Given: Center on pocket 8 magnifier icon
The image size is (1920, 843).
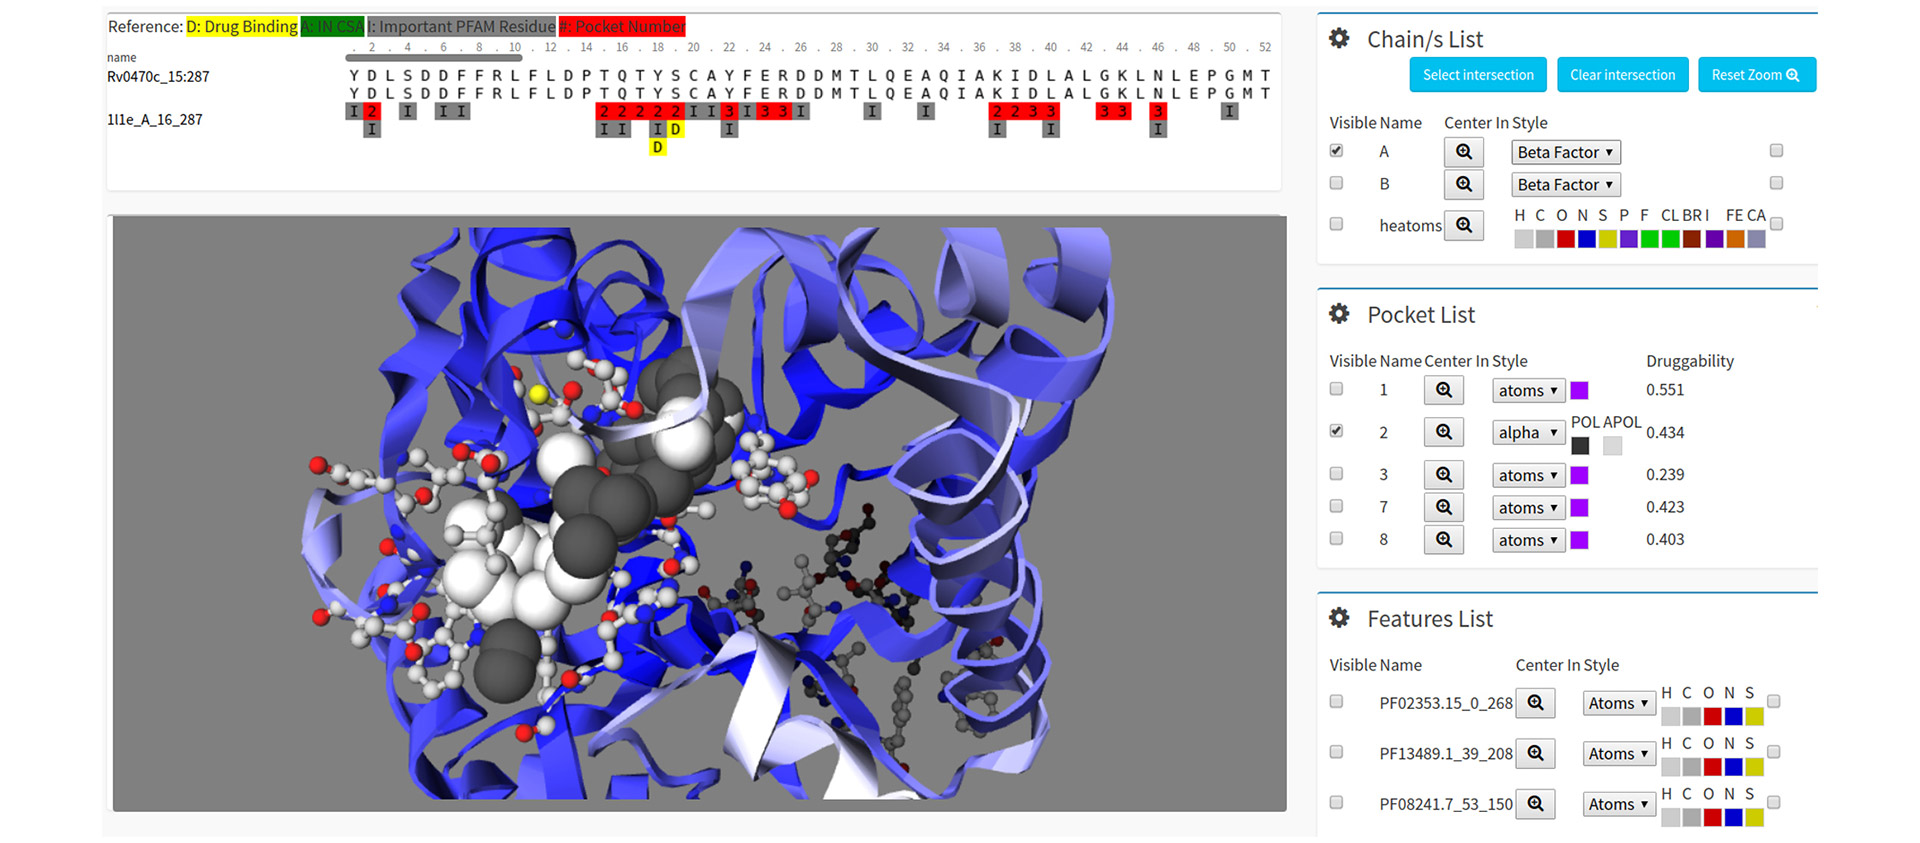Looking at the screenshot, I should pos(1443,540).
